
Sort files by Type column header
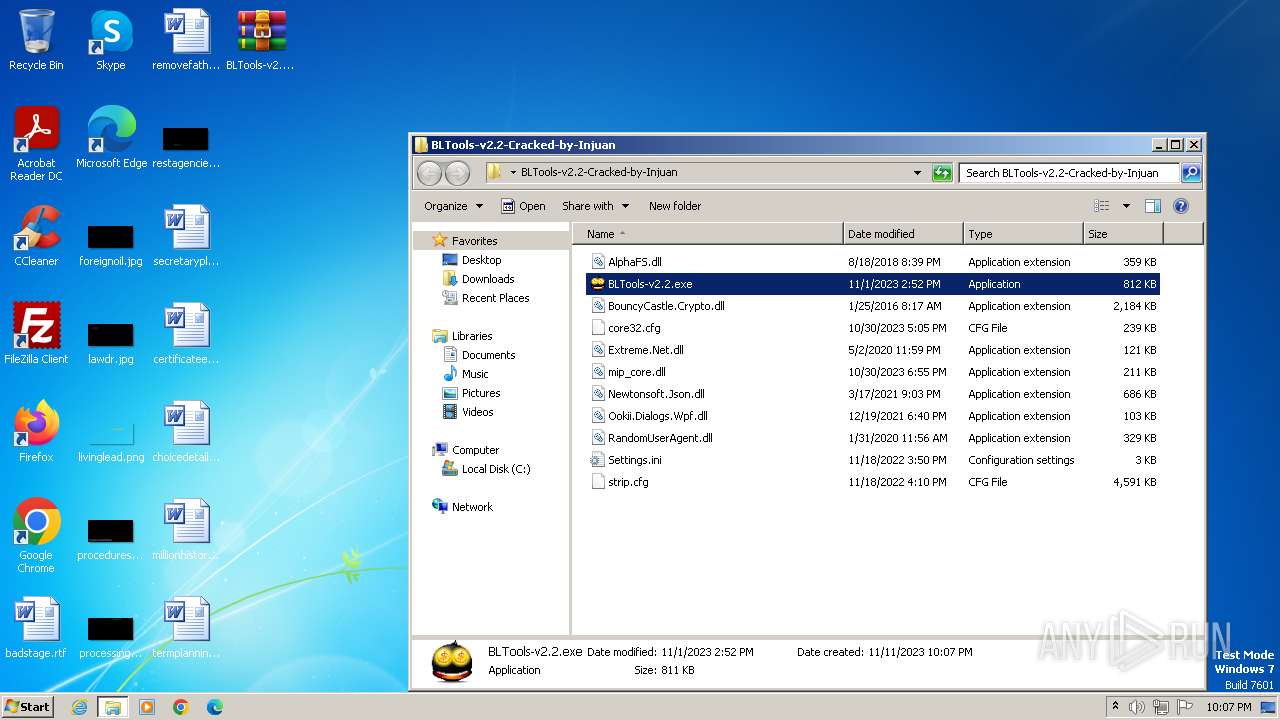1023,234
